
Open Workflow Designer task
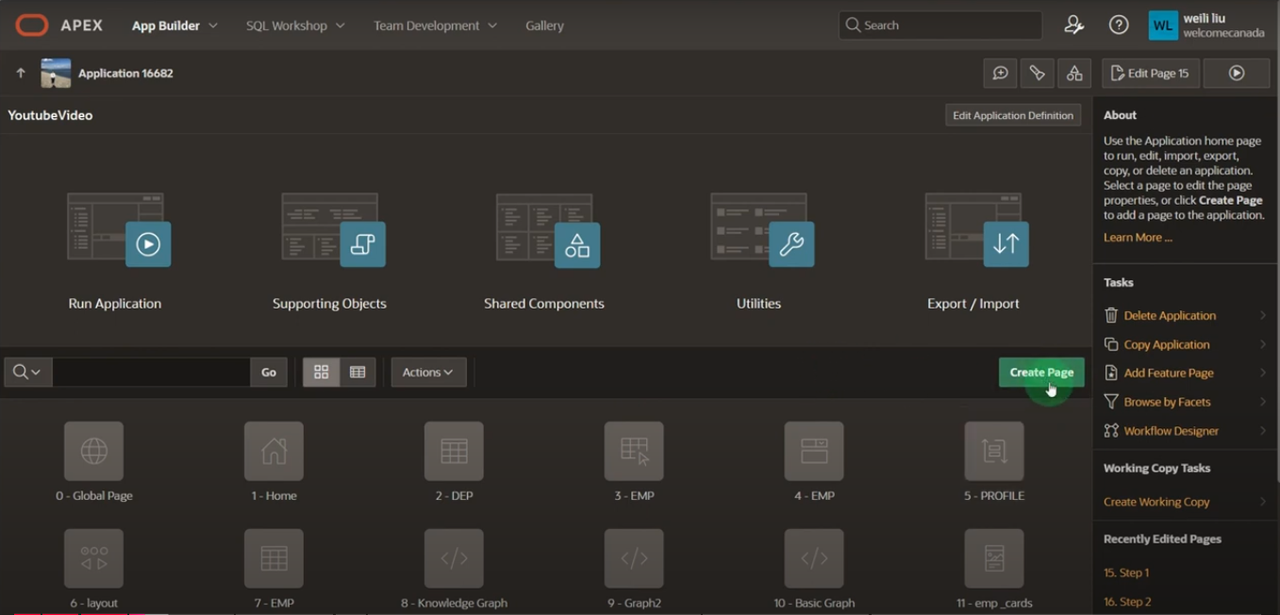tap(1171, 431)
